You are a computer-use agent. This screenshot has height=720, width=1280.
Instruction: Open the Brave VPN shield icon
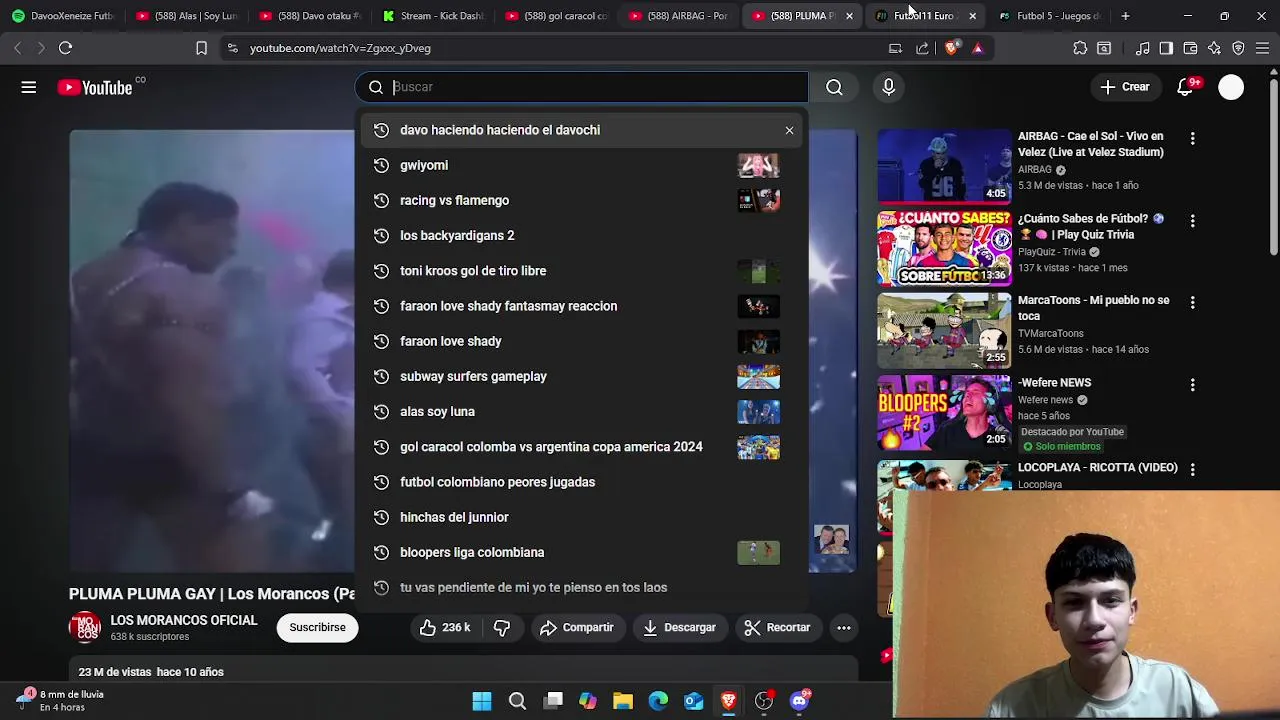1238,48
